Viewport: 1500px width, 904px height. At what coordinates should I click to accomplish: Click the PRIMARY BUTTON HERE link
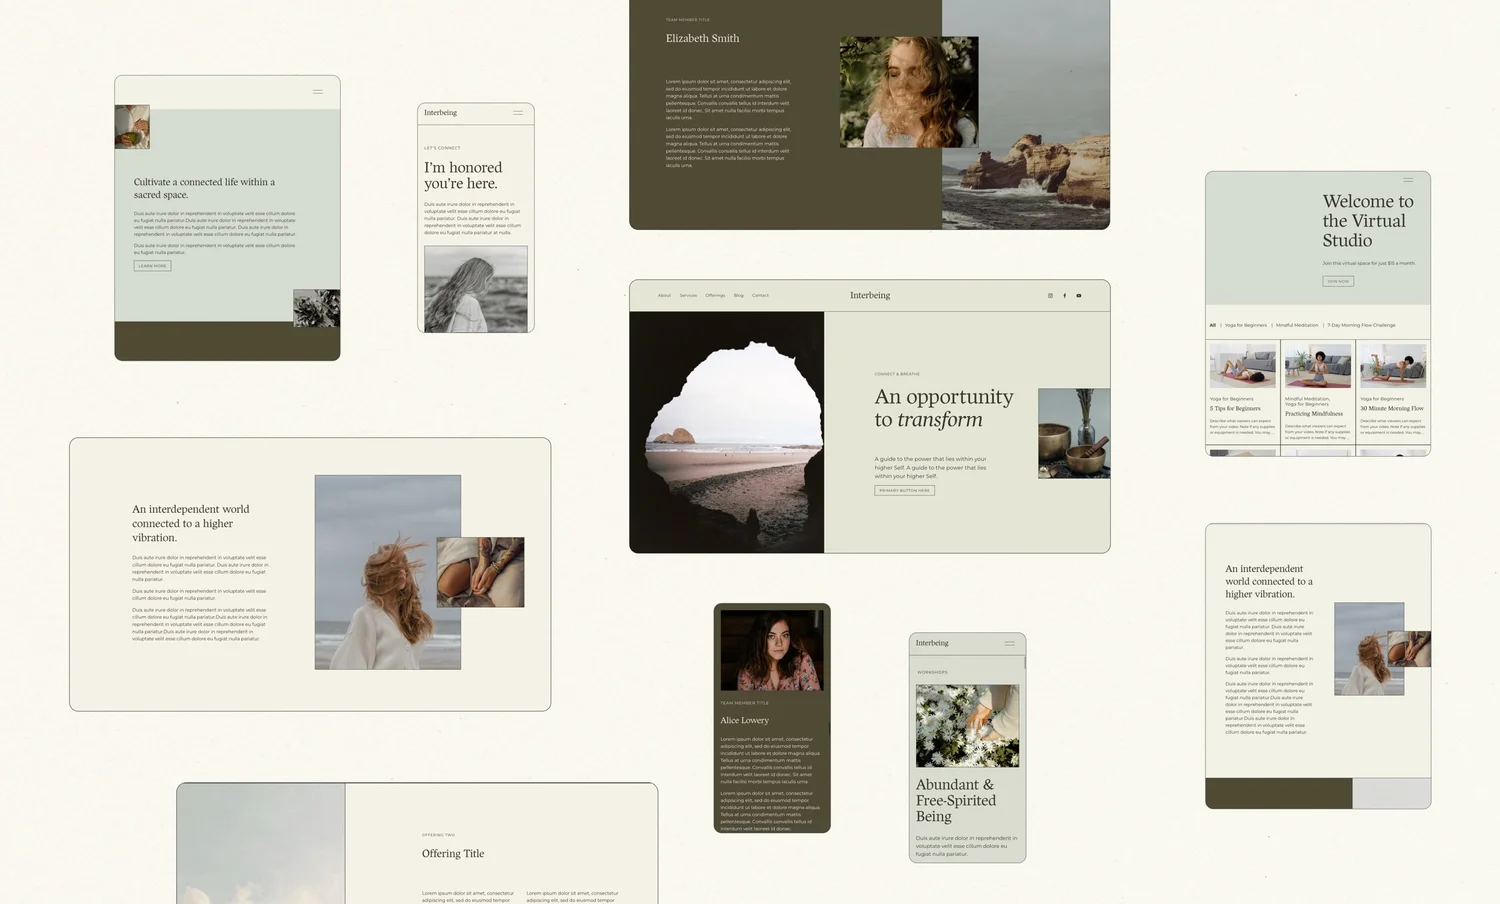coord(903,490)
